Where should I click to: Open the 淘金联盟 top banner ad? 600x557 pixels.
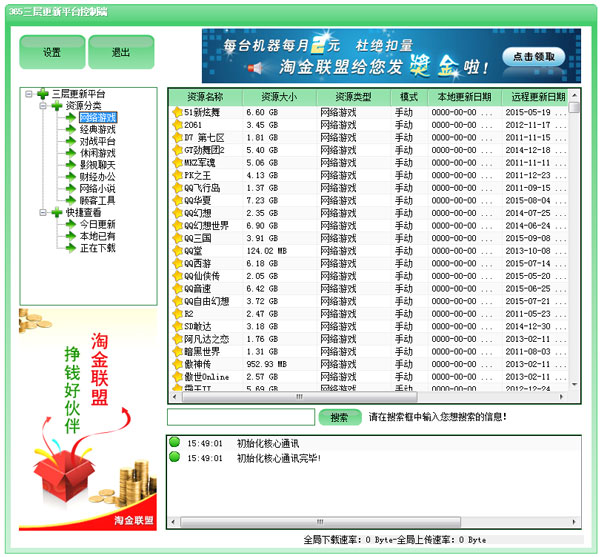pyautogui.click(x=391, y=56)
